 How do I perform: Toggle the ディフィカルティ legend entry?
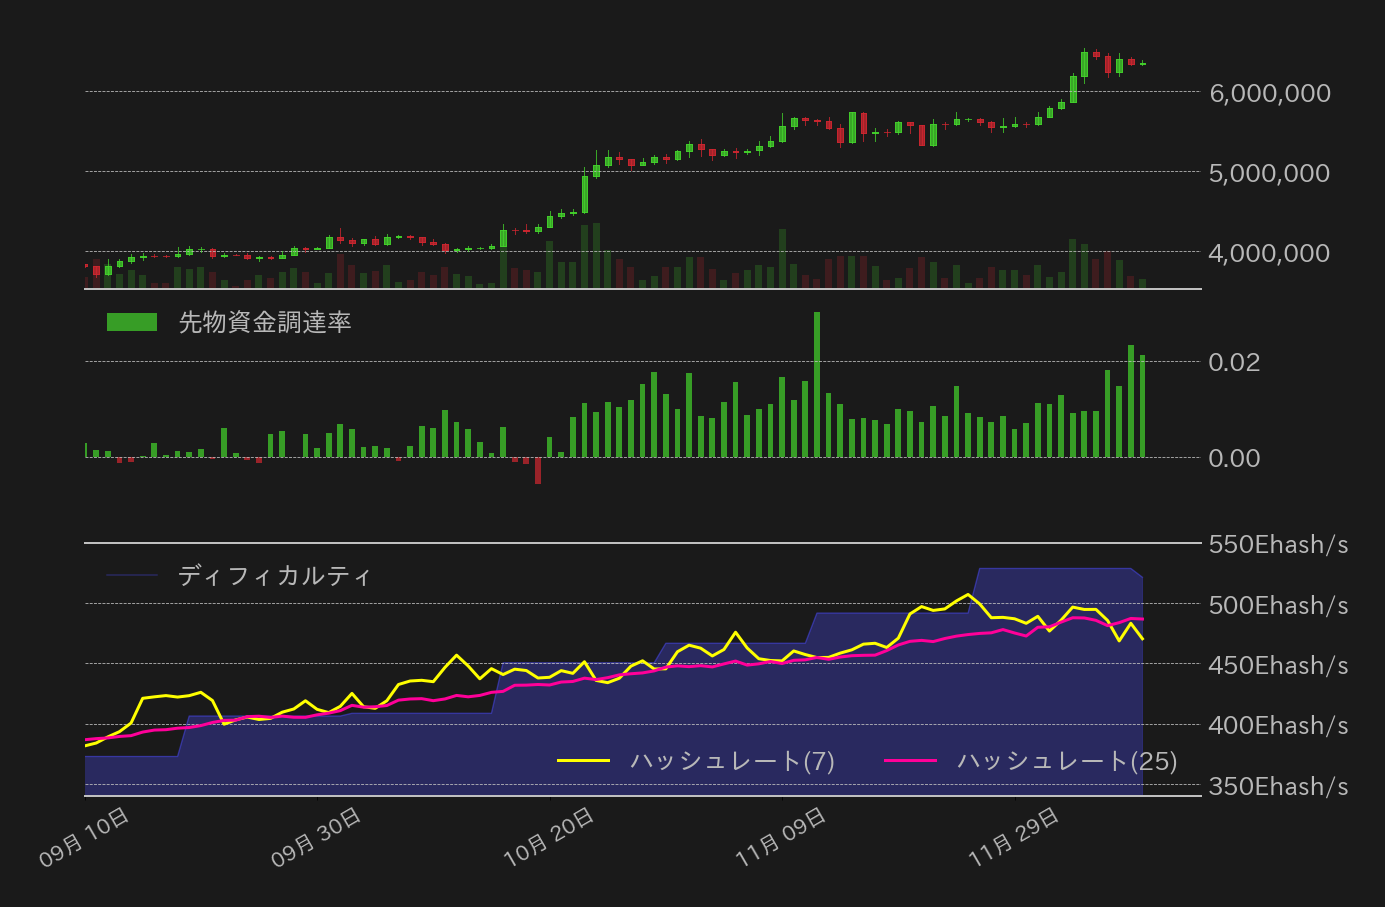tap(275, 575)
